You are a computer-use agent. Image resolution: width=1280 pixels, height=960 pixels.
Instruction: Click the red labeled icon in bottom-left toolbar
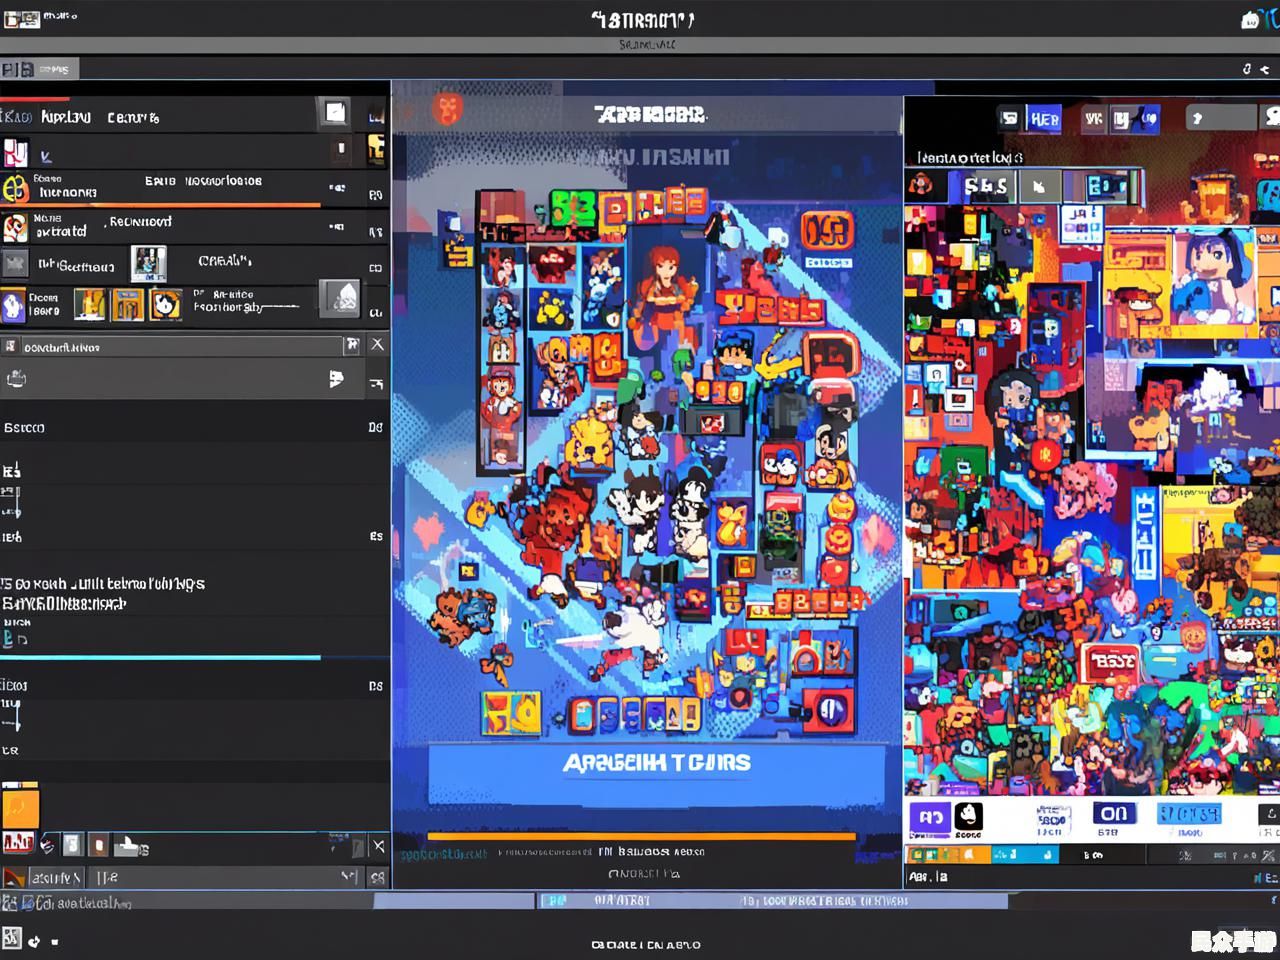[17, 843]
